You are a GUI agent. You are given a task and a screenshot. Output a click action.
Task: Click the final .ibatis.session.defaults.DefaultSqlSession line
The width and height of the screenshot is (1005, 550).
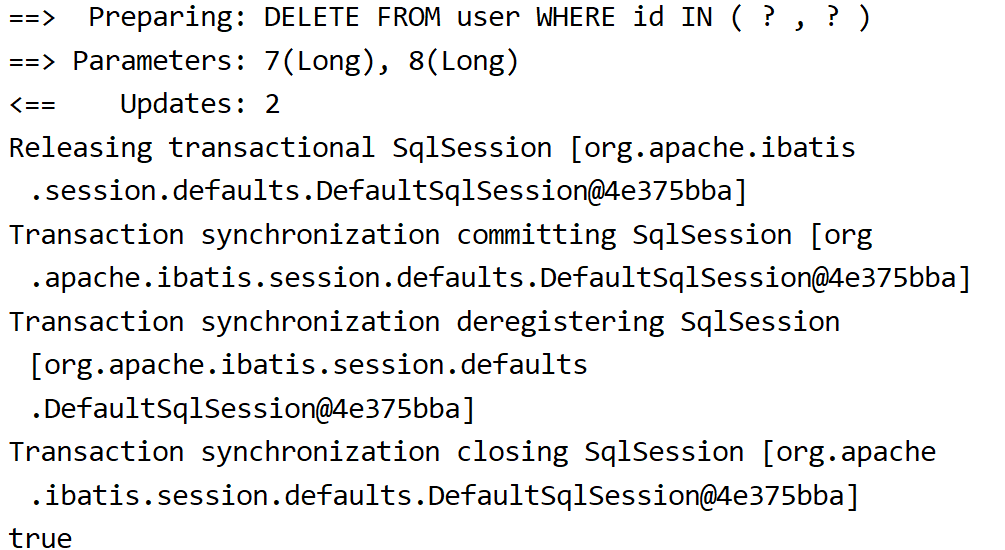(444, 496)
